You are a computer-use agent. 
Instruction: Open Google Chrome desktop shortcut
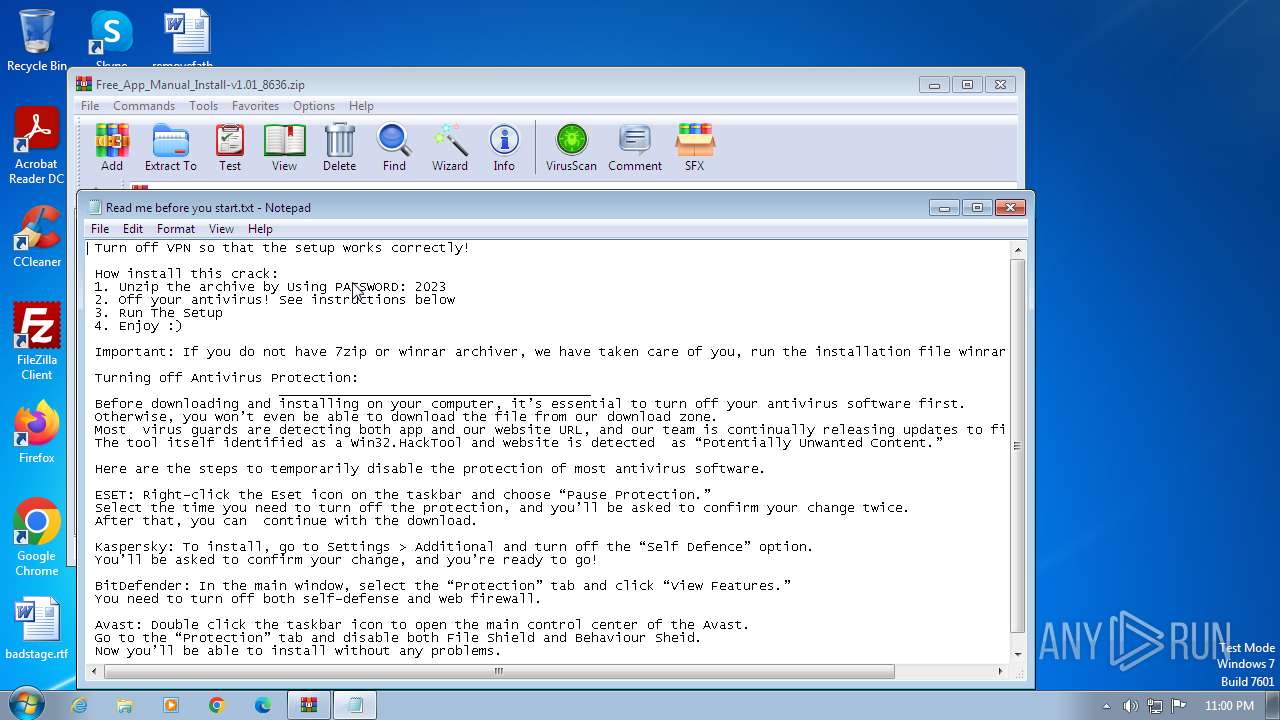tap(37, 537)
